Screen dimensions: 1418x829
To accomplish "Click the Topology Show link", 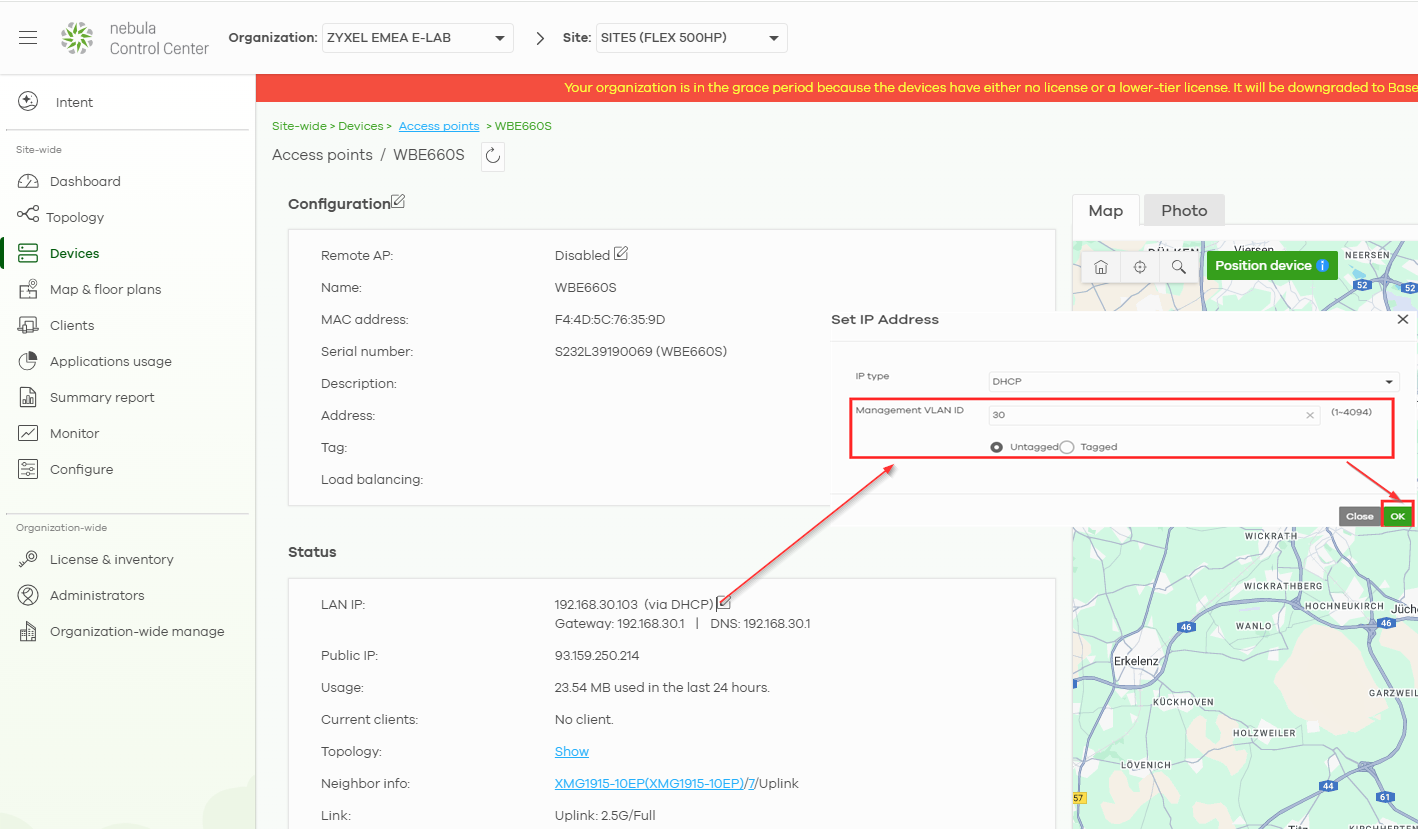I will [x=572, y=751].
